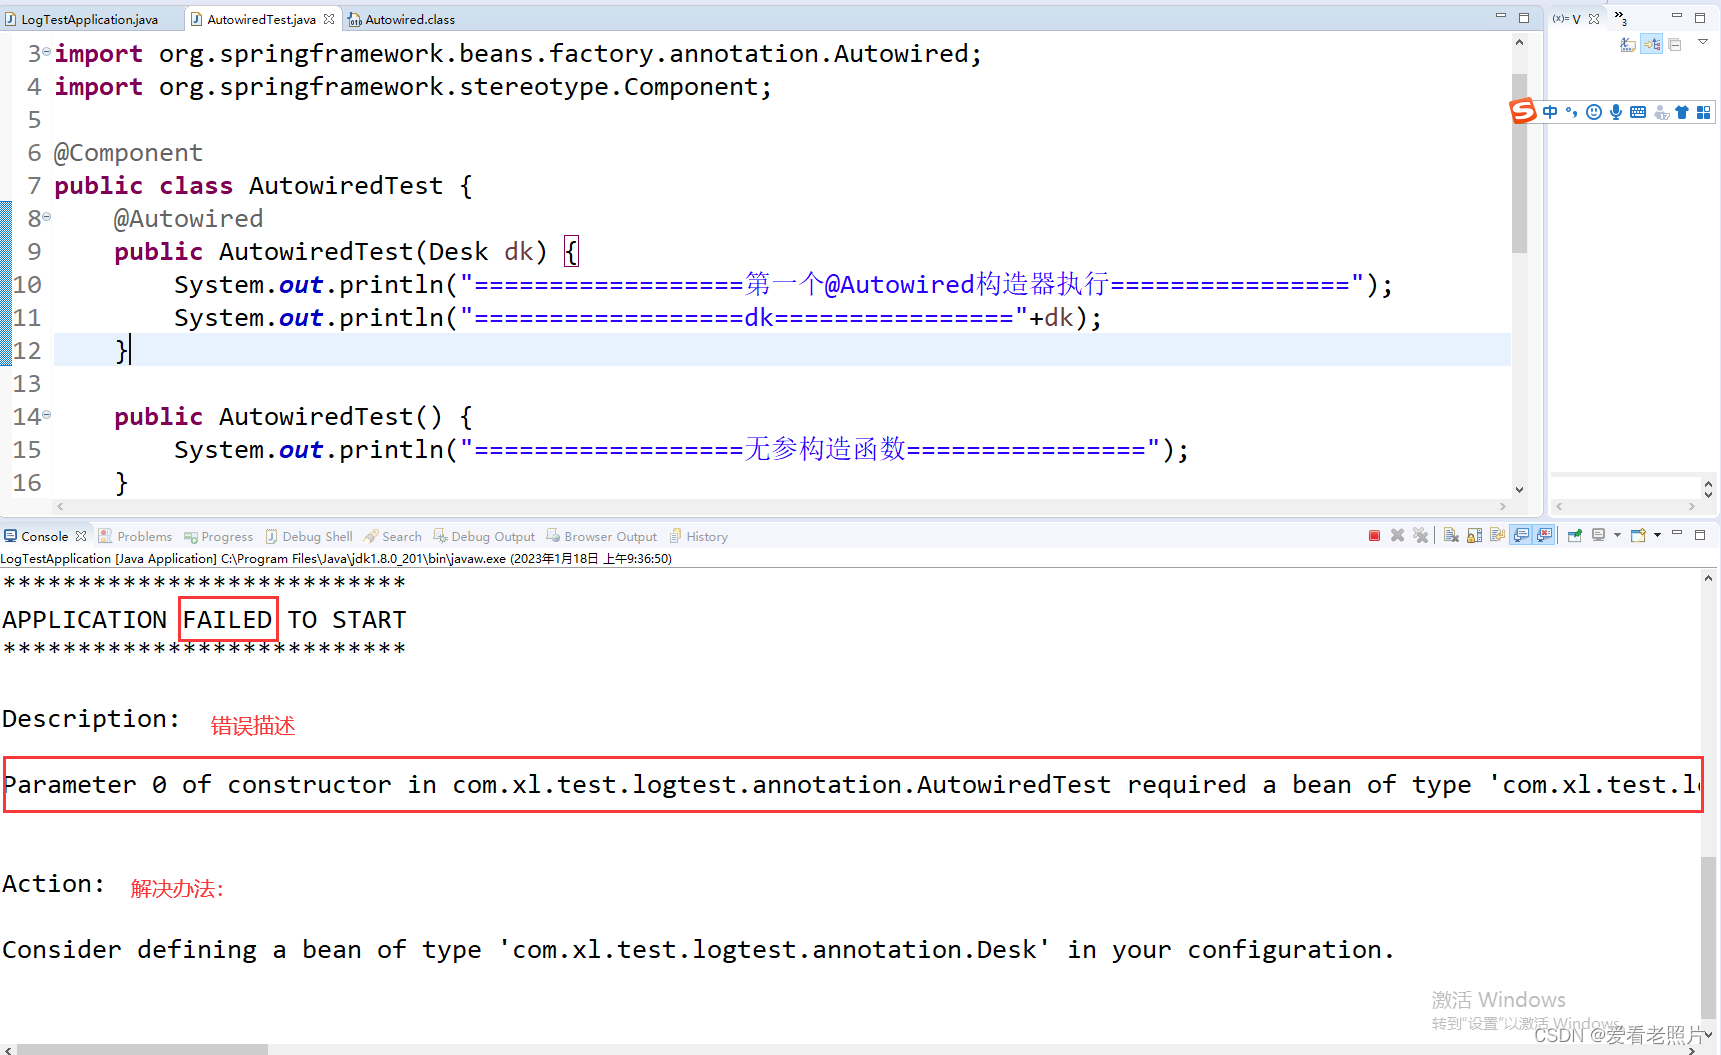The width and height of the screenshot is (1721, 1055).
Task: Collapse all in the Variables view
Action: tap(1675, 45)
